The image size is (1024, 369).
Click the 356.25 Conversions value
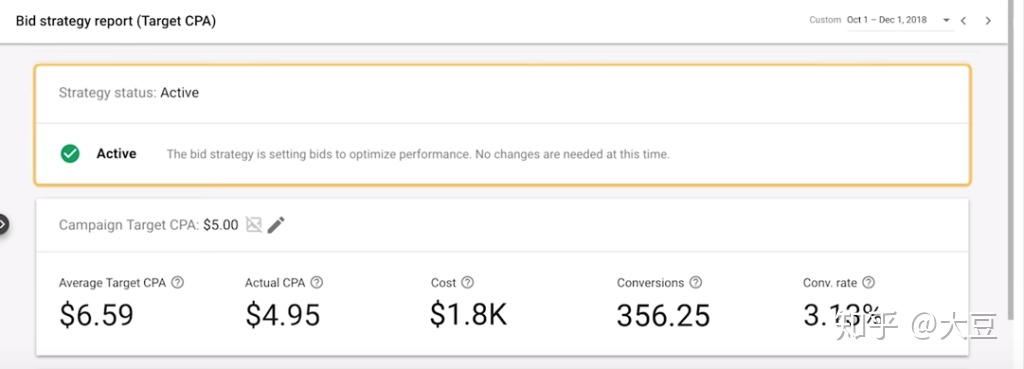point(664,315)
